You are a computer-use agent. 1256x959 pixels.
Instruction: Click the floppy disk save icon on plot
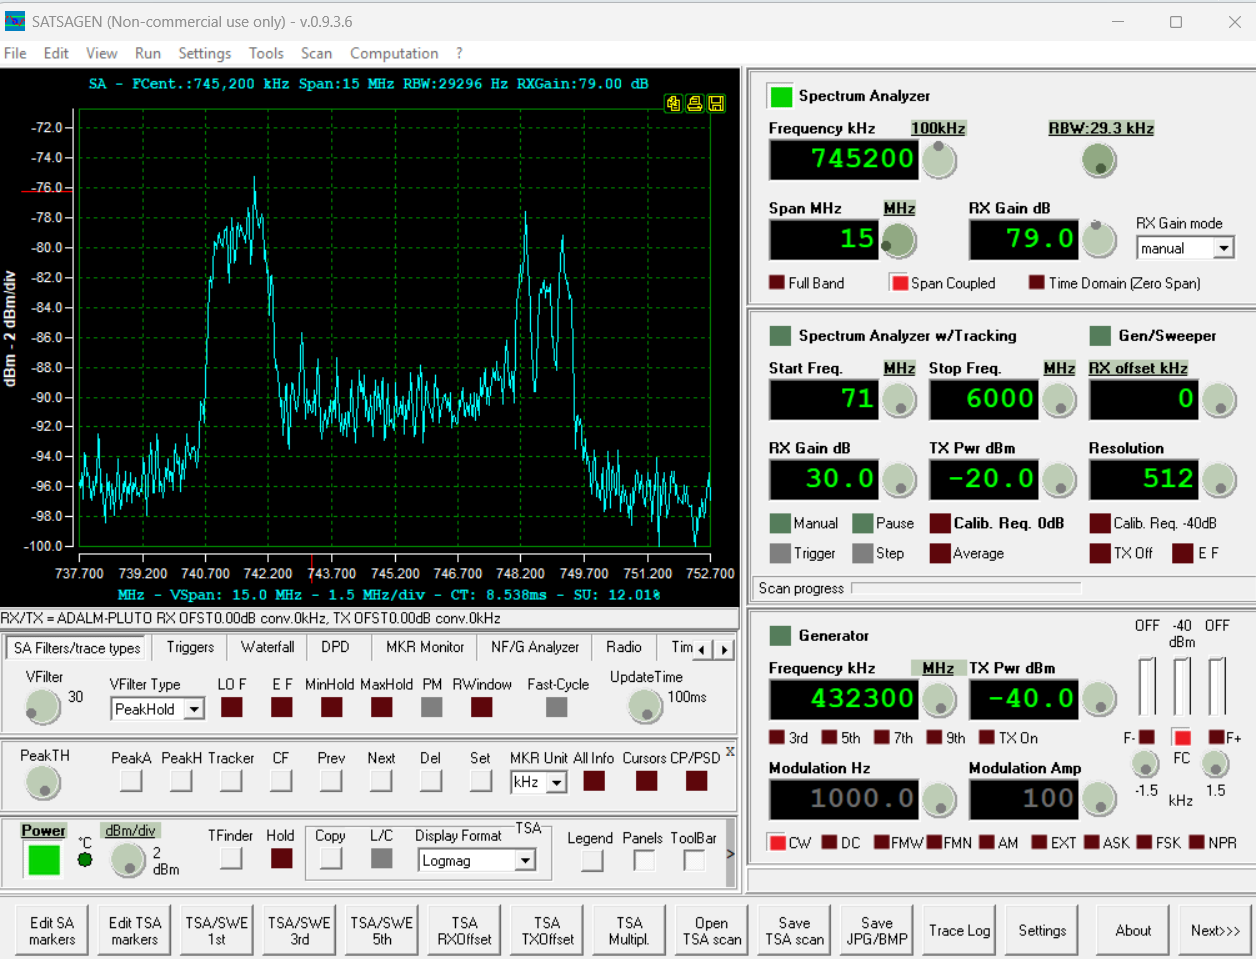(716, 103)
